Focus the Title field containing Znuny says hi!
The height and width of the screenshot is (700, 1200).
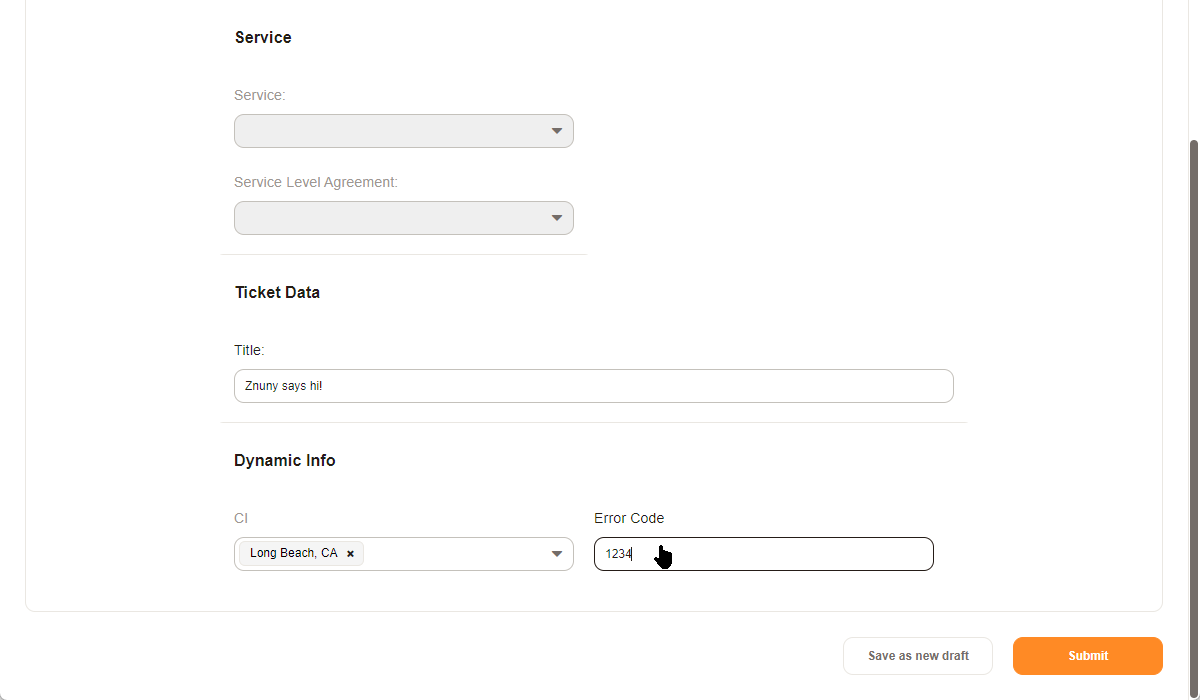(x=593, y=386)
